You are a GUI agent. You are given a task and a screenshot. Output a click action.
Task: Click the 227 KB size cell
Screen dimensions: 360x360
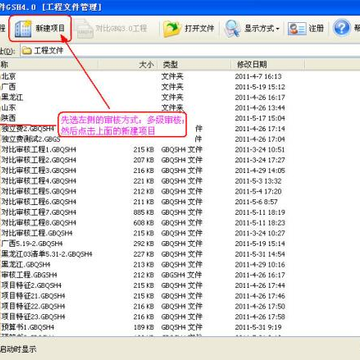(x=144, y=254)
